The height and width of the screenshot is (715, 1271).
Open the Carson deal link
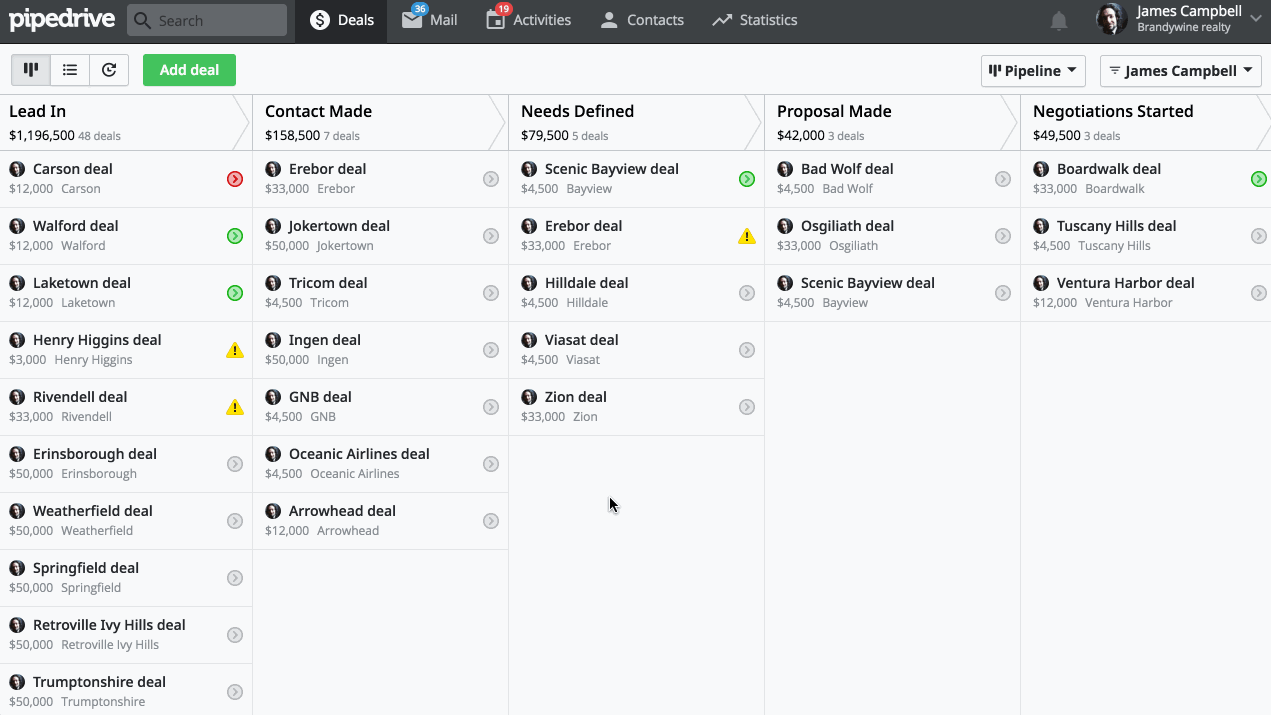(72, 169)
